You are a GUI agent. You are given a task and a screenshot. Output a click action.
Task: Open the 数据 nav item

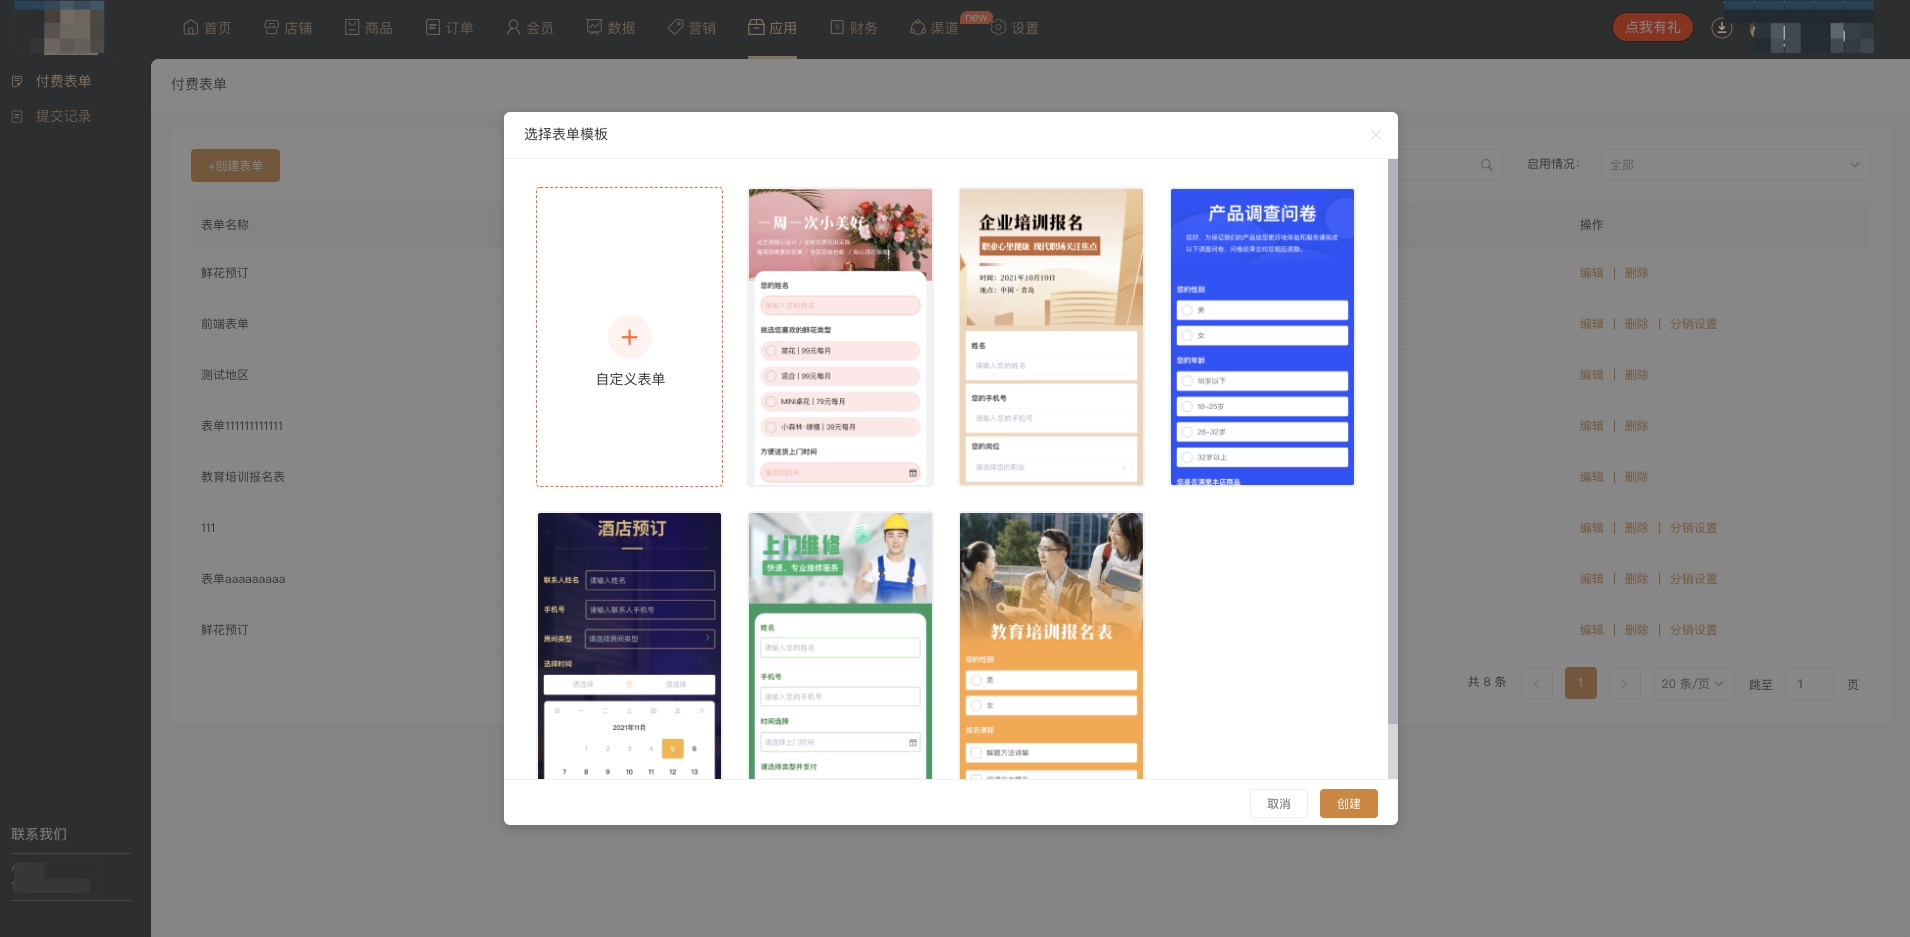pos(611,28)
